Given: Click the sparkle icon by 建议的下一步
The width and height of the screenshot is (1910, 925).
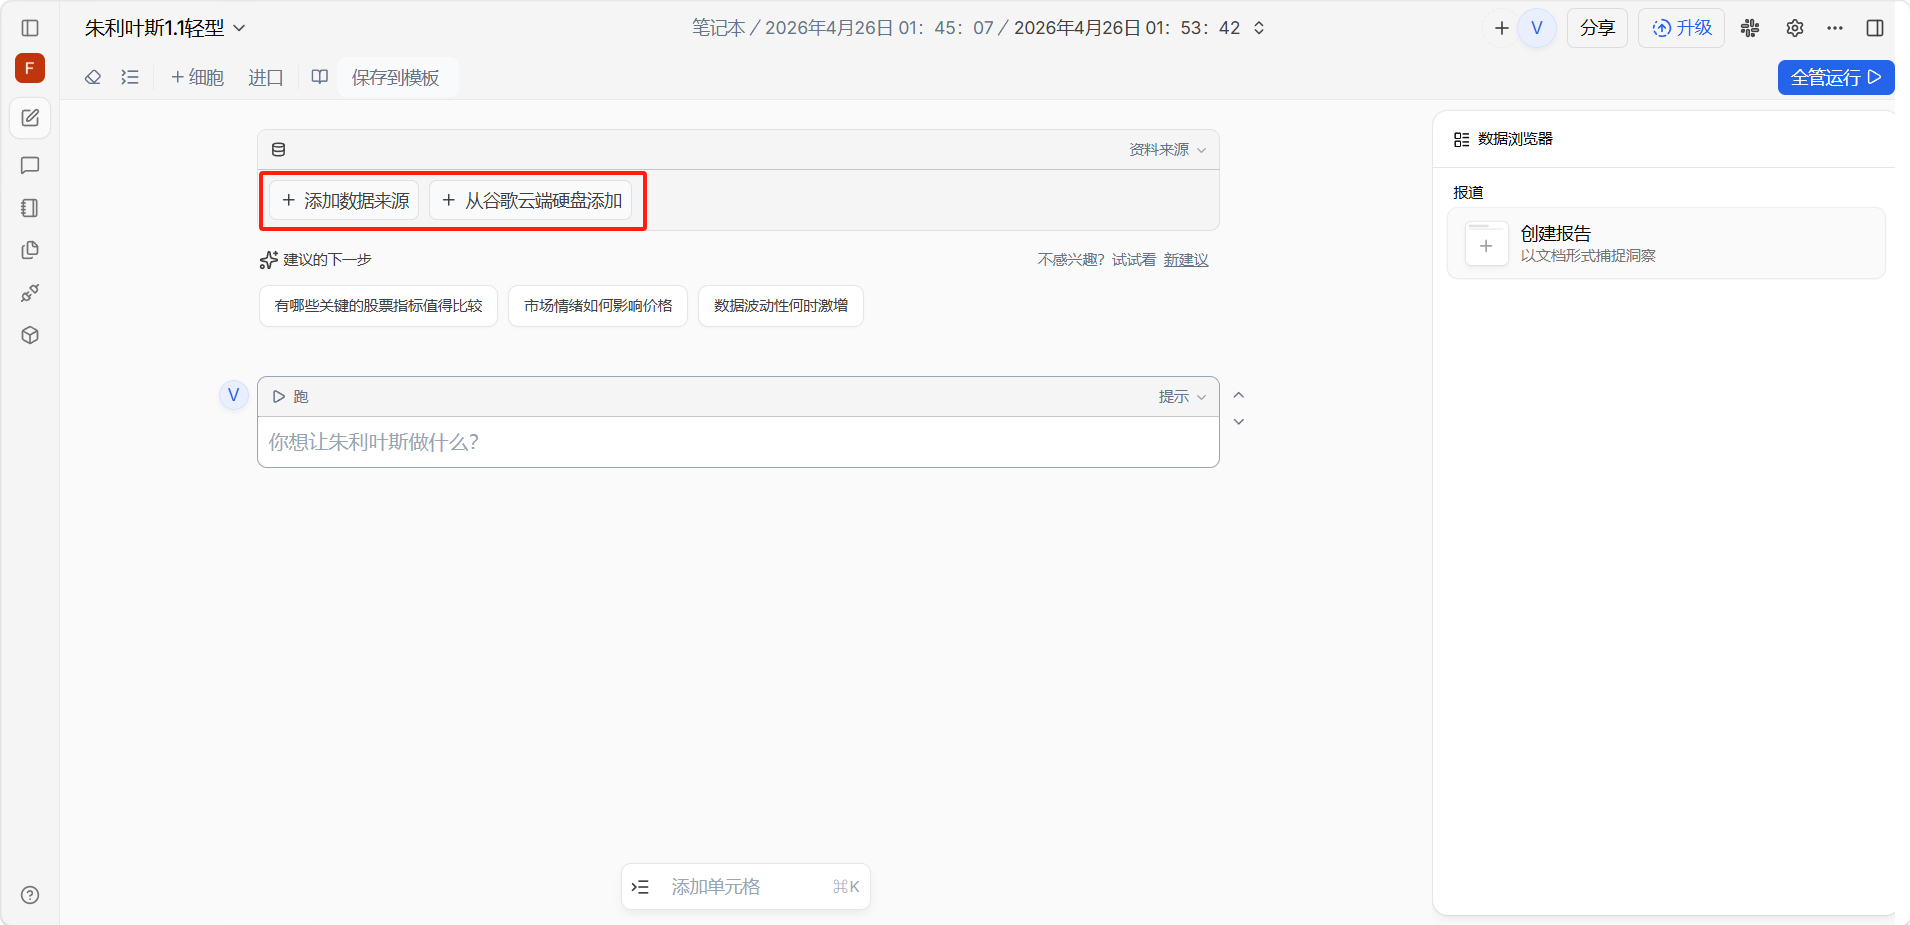Looking at the screenshot, I should point(268,260).
